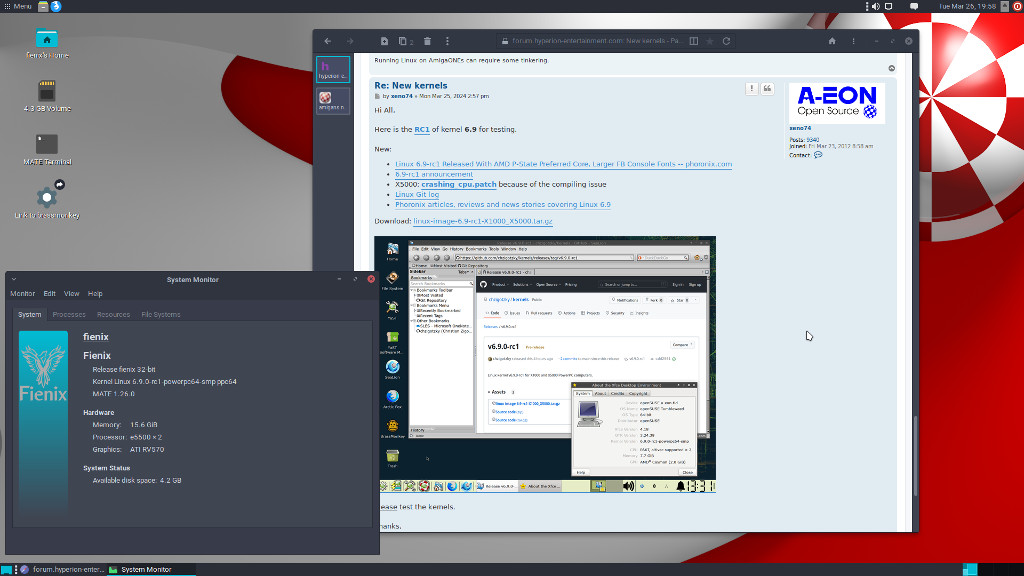Open Edit menu in System Monitor

coord(50,294)
